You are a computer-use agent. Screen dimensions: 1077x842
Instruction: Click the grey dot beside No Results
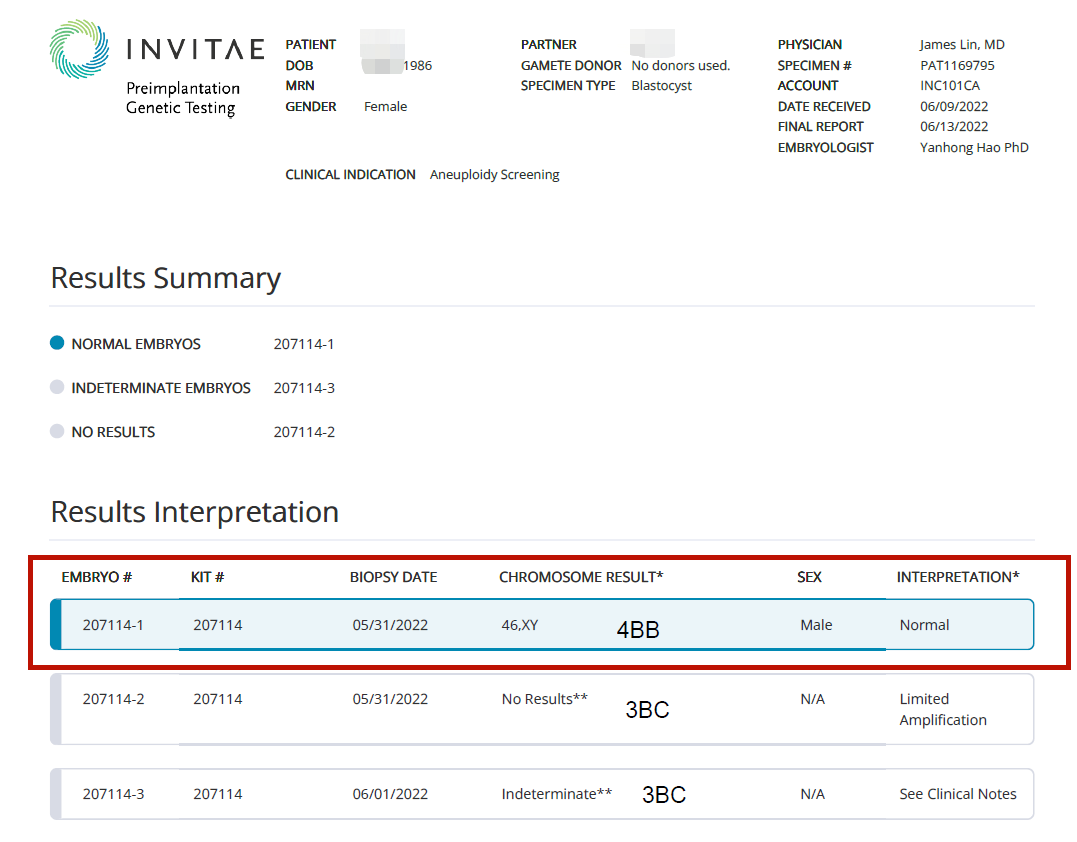(57, 432)
